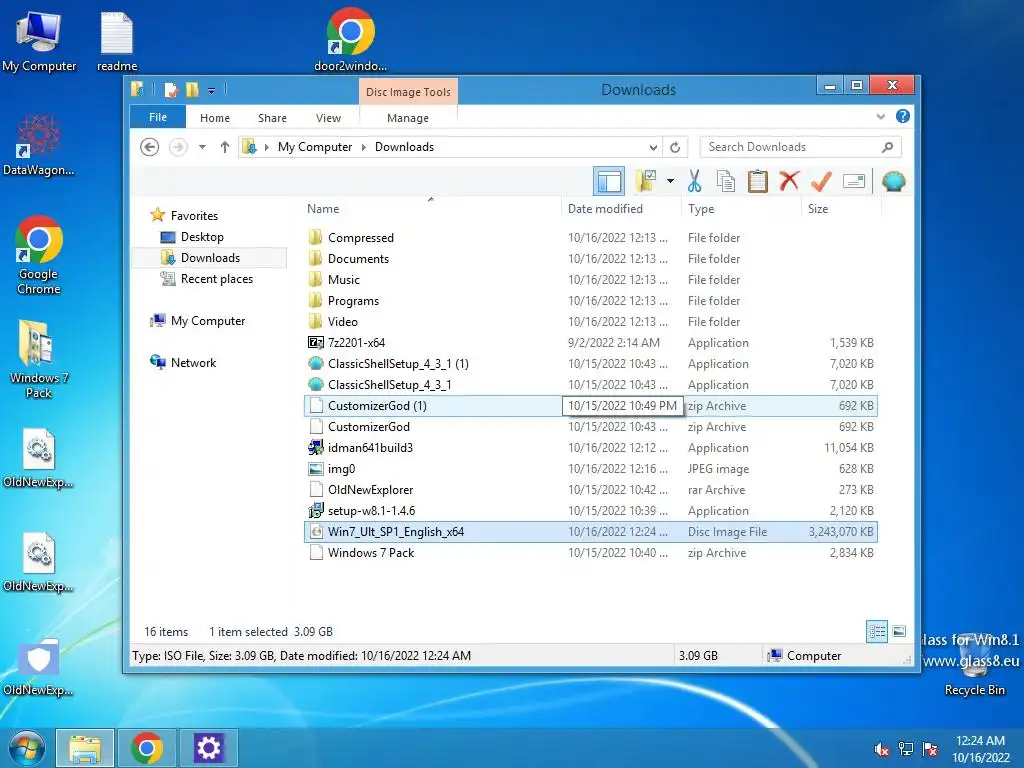Select the Compressed folder

coord(590,238)
